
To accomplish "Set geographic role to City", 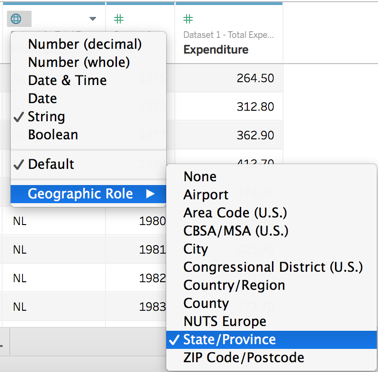I will [x=272, y=249].
